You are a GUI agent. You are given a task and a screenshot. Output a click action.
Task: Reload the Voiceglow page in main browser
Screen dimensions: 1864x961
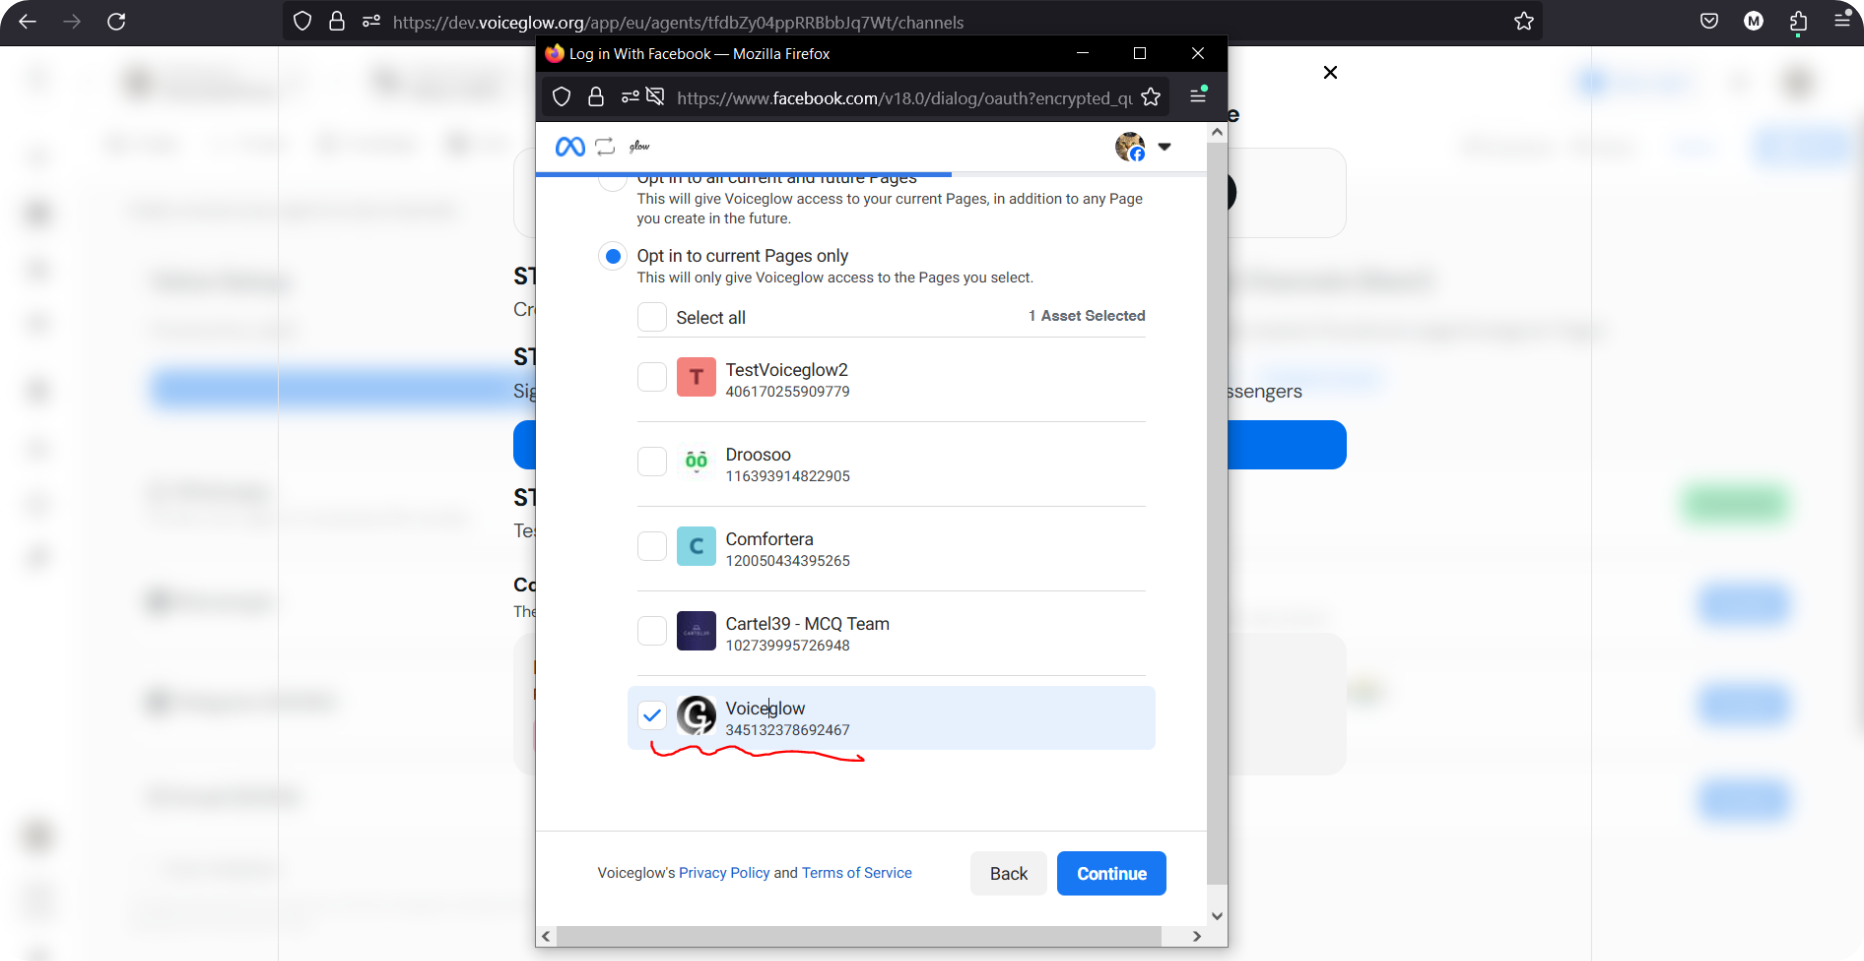click(x=116, y=21)
